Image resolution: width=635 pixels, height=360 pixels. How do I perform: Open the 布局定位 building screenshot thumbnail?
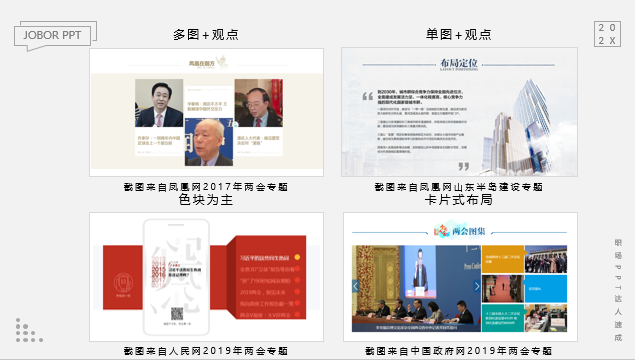459,112
